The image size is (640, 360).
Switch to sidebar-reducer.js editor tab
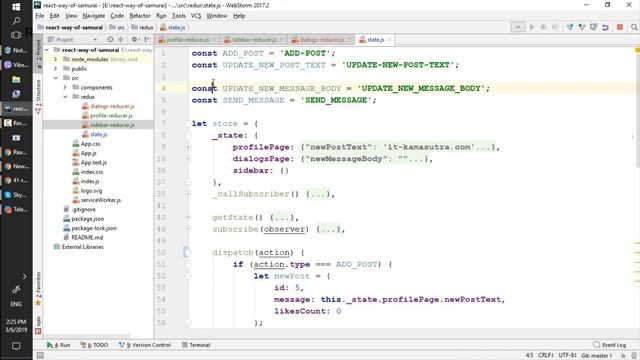pyautogui.click(x=254, y=40)
